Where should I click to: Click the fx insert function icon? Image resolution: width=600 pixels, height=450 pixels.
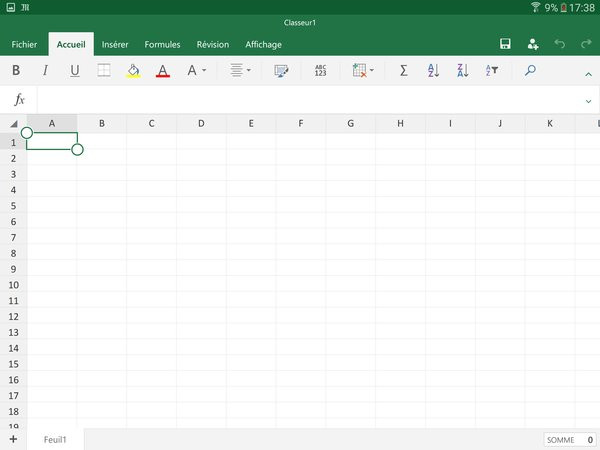click(19, 99)
